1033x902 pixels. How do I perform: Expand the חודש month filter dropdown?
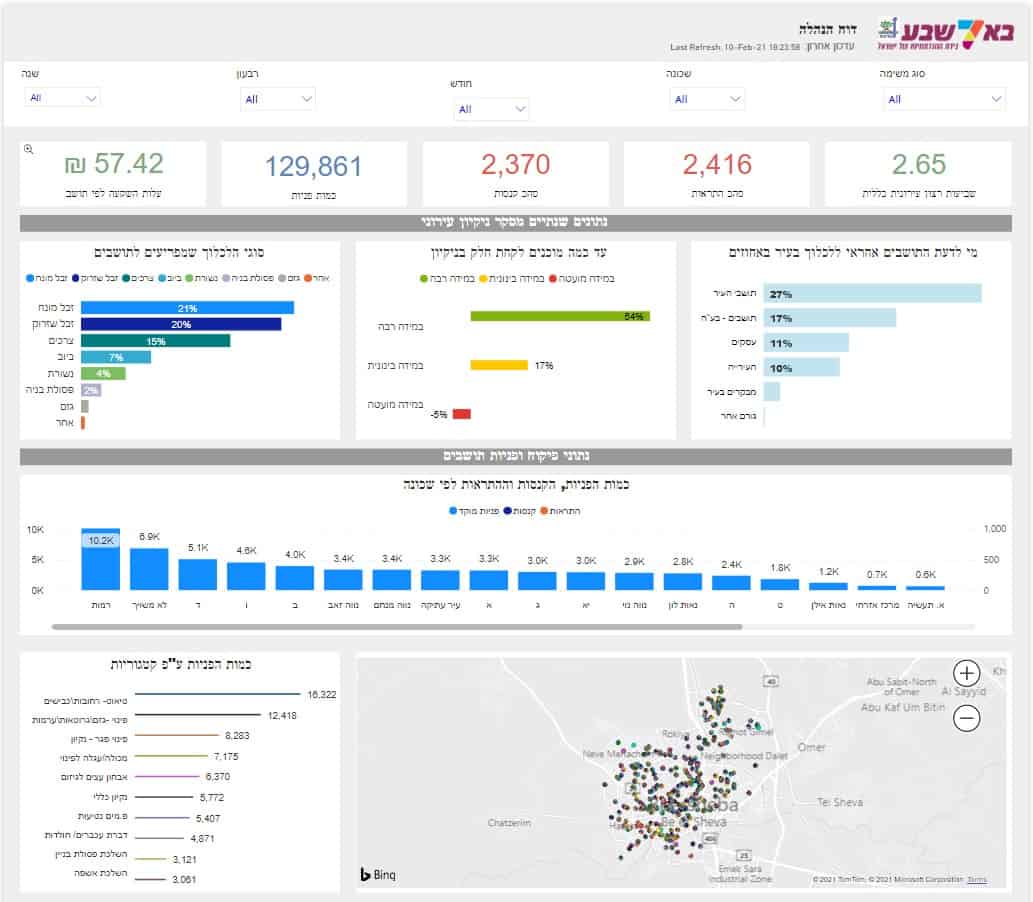coord(490,109)
